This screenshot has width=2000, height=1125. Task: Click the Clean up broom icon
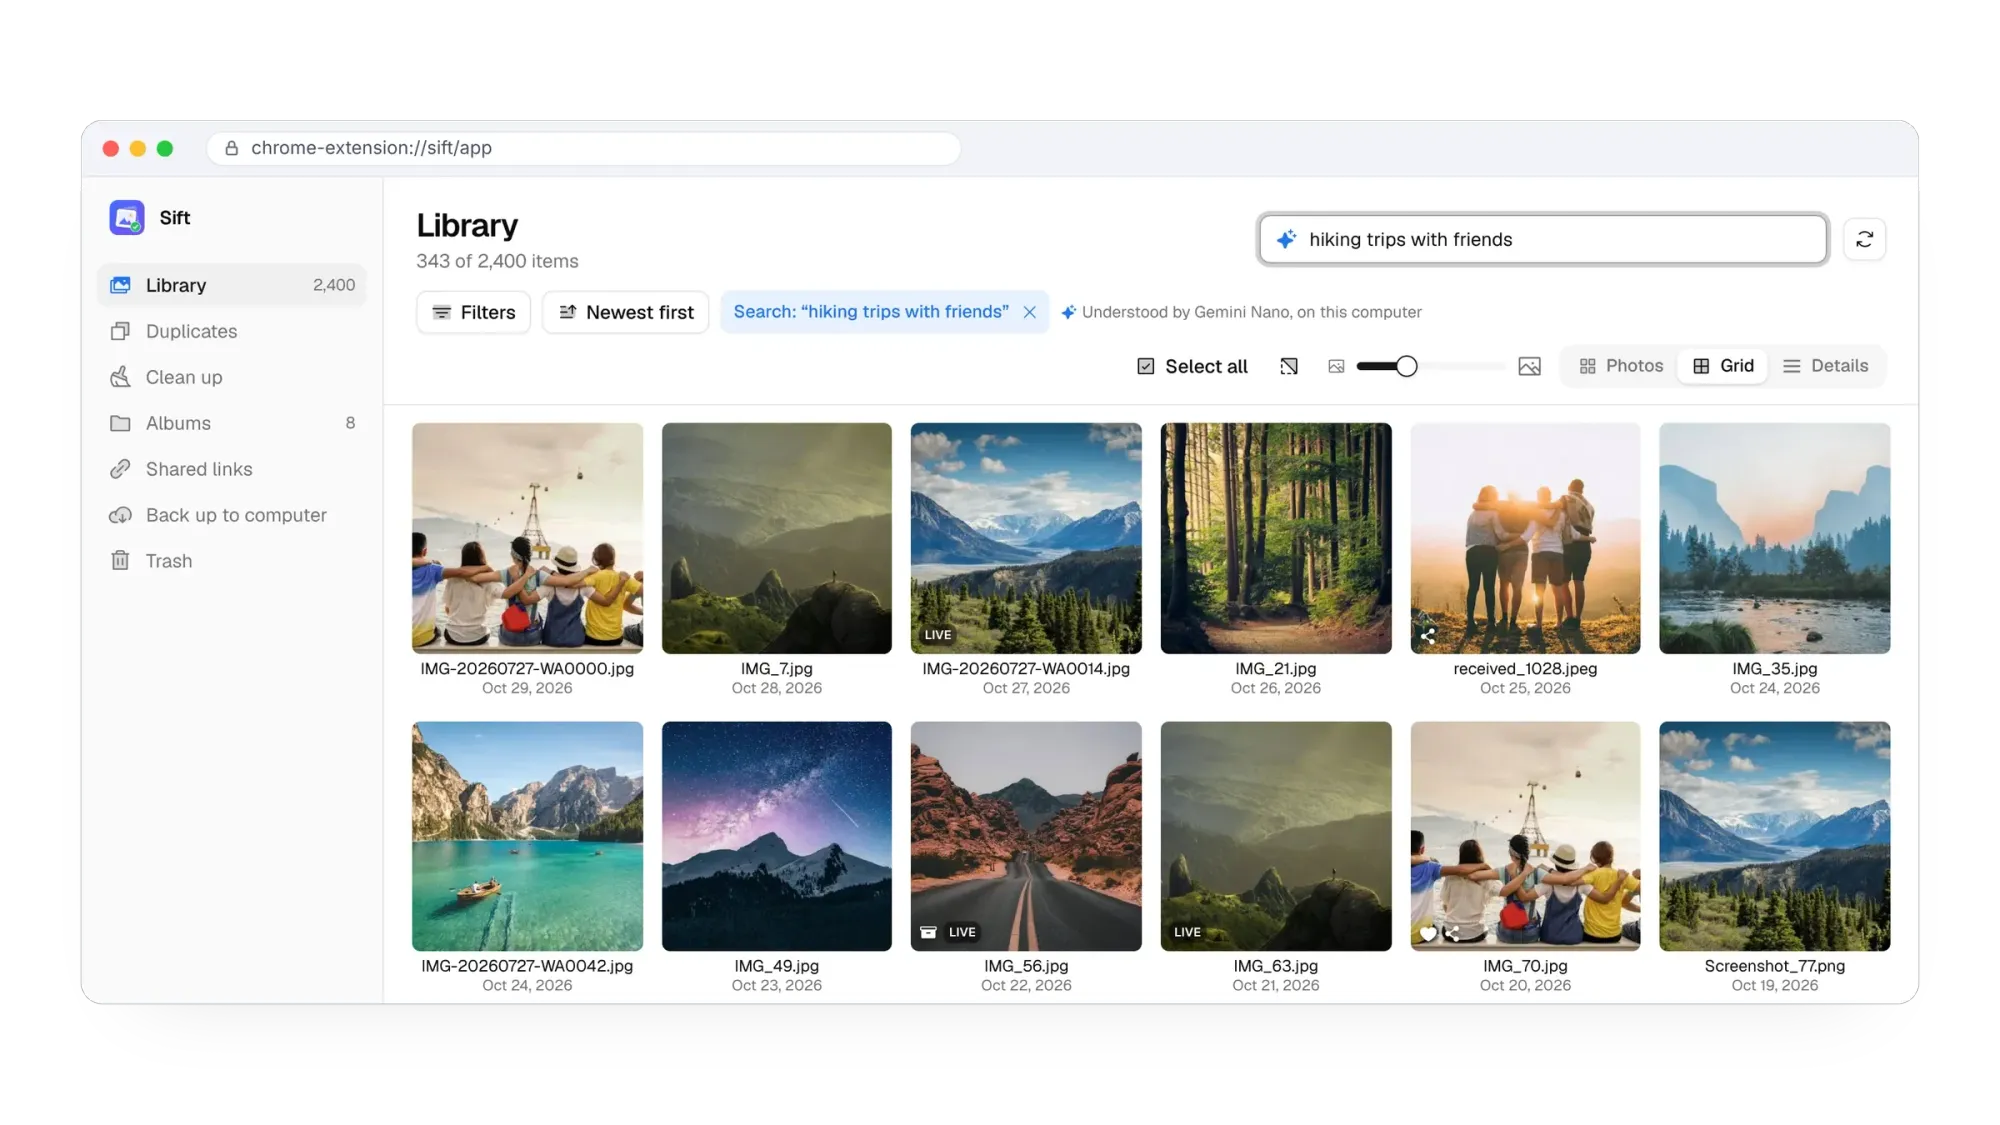coord(120,377)
